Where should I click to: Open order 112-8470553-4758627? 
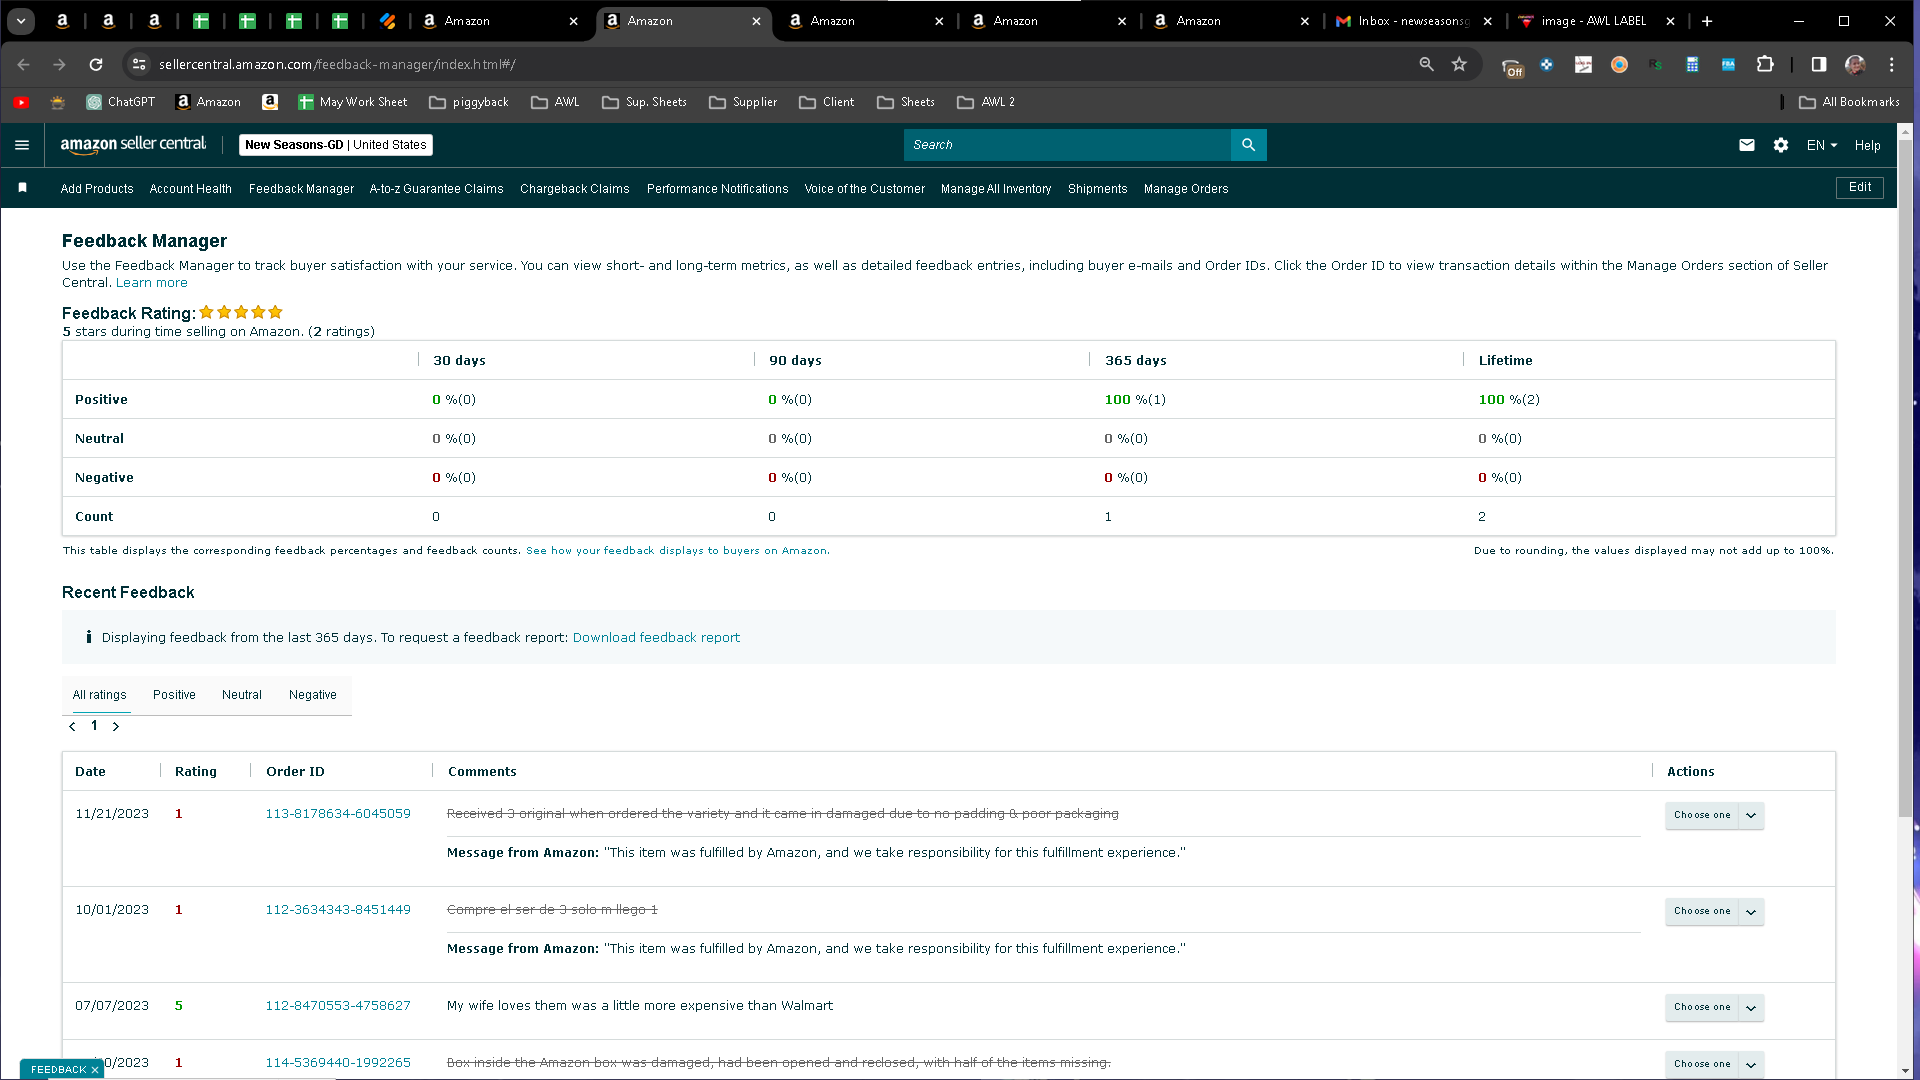click(338, 1006)
